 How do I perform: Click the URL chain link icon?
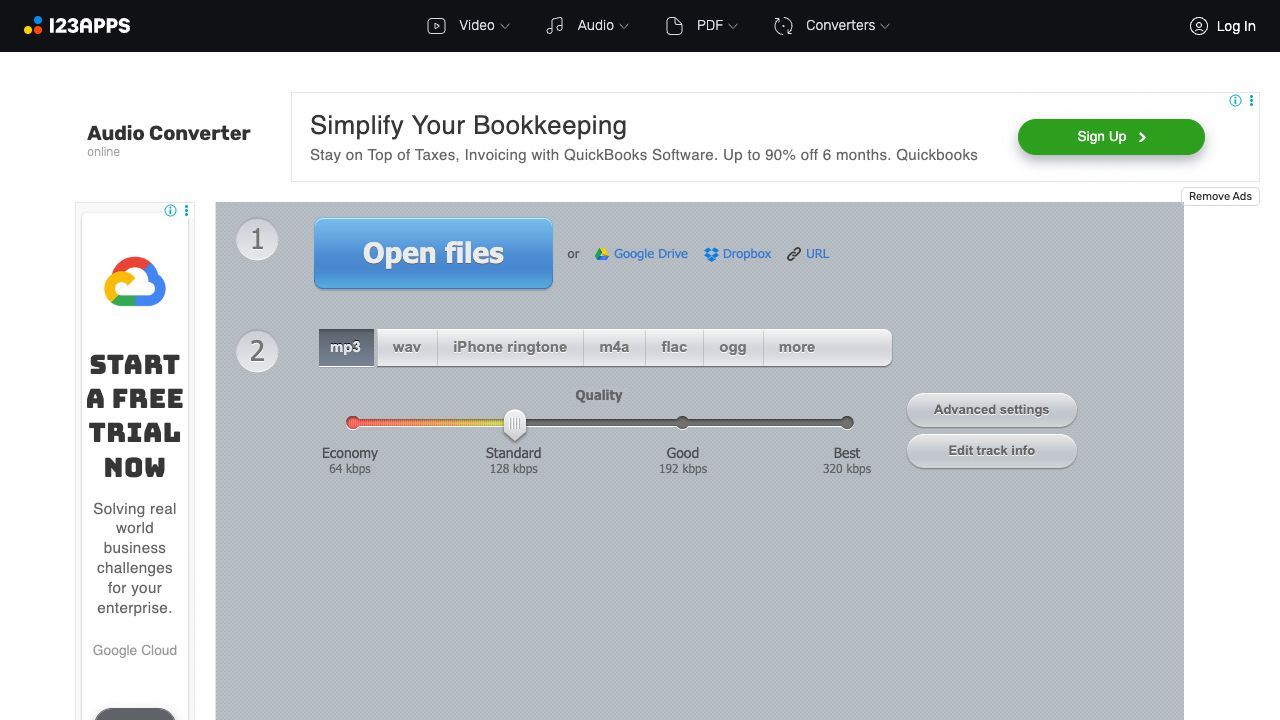pos(794,254)
